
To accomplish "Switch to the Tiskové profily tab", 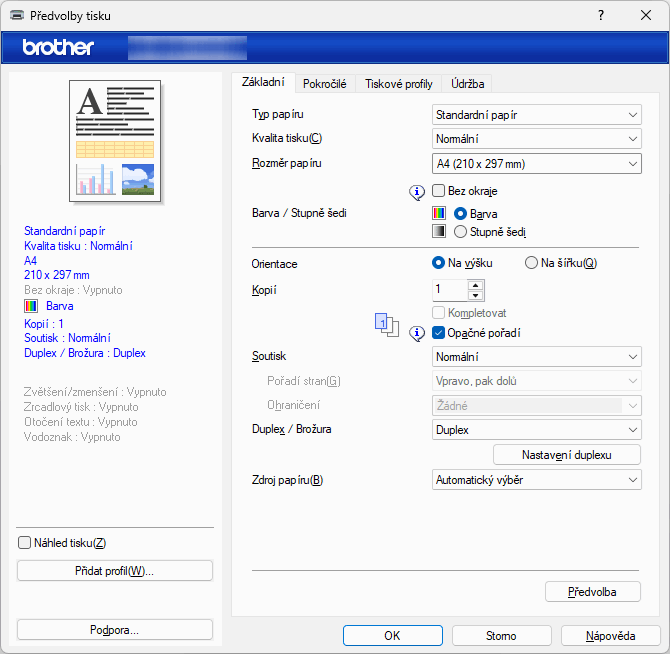I will 399,84.
